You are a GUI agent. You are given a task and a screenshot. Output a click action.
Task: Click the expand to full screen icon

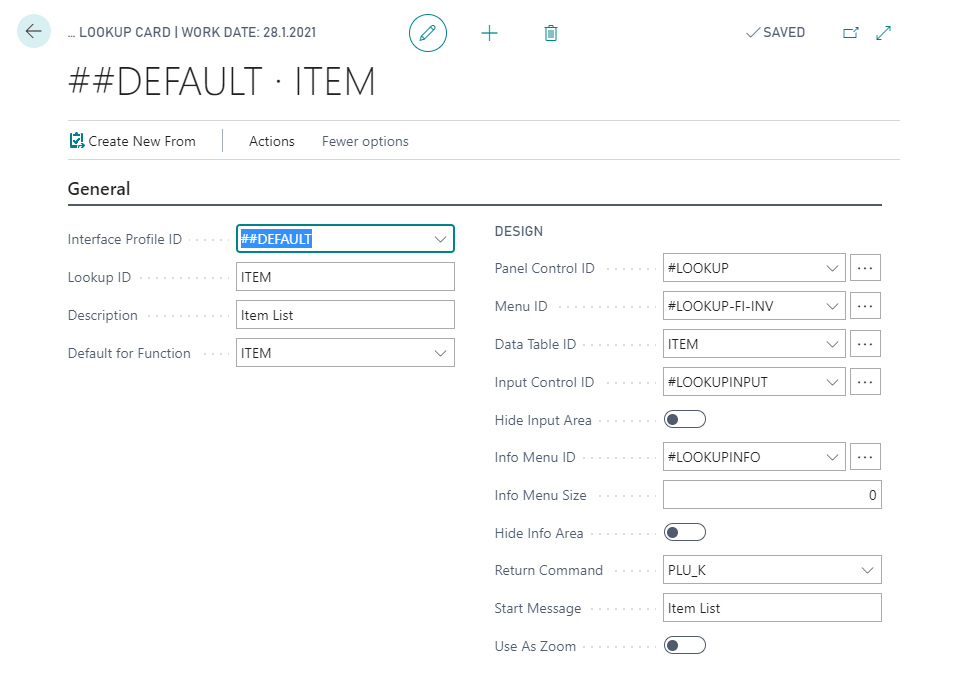point(883,33)
